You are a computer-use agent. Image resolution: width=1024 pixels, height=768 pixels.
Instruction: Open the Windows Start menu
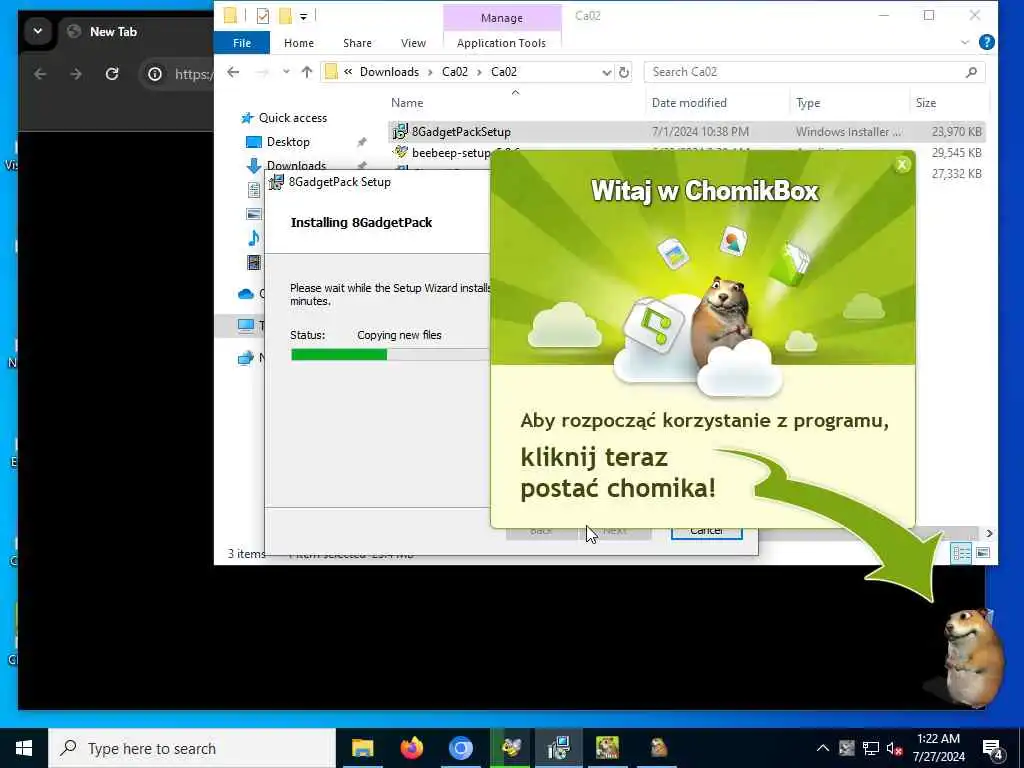(24, 748)
